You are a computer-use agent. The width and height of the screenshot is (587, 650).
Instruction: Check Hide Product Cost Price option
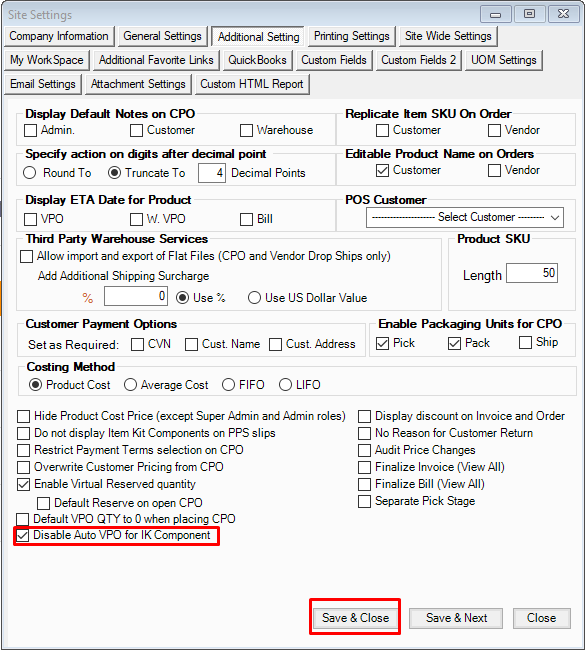tap(24, 416)
